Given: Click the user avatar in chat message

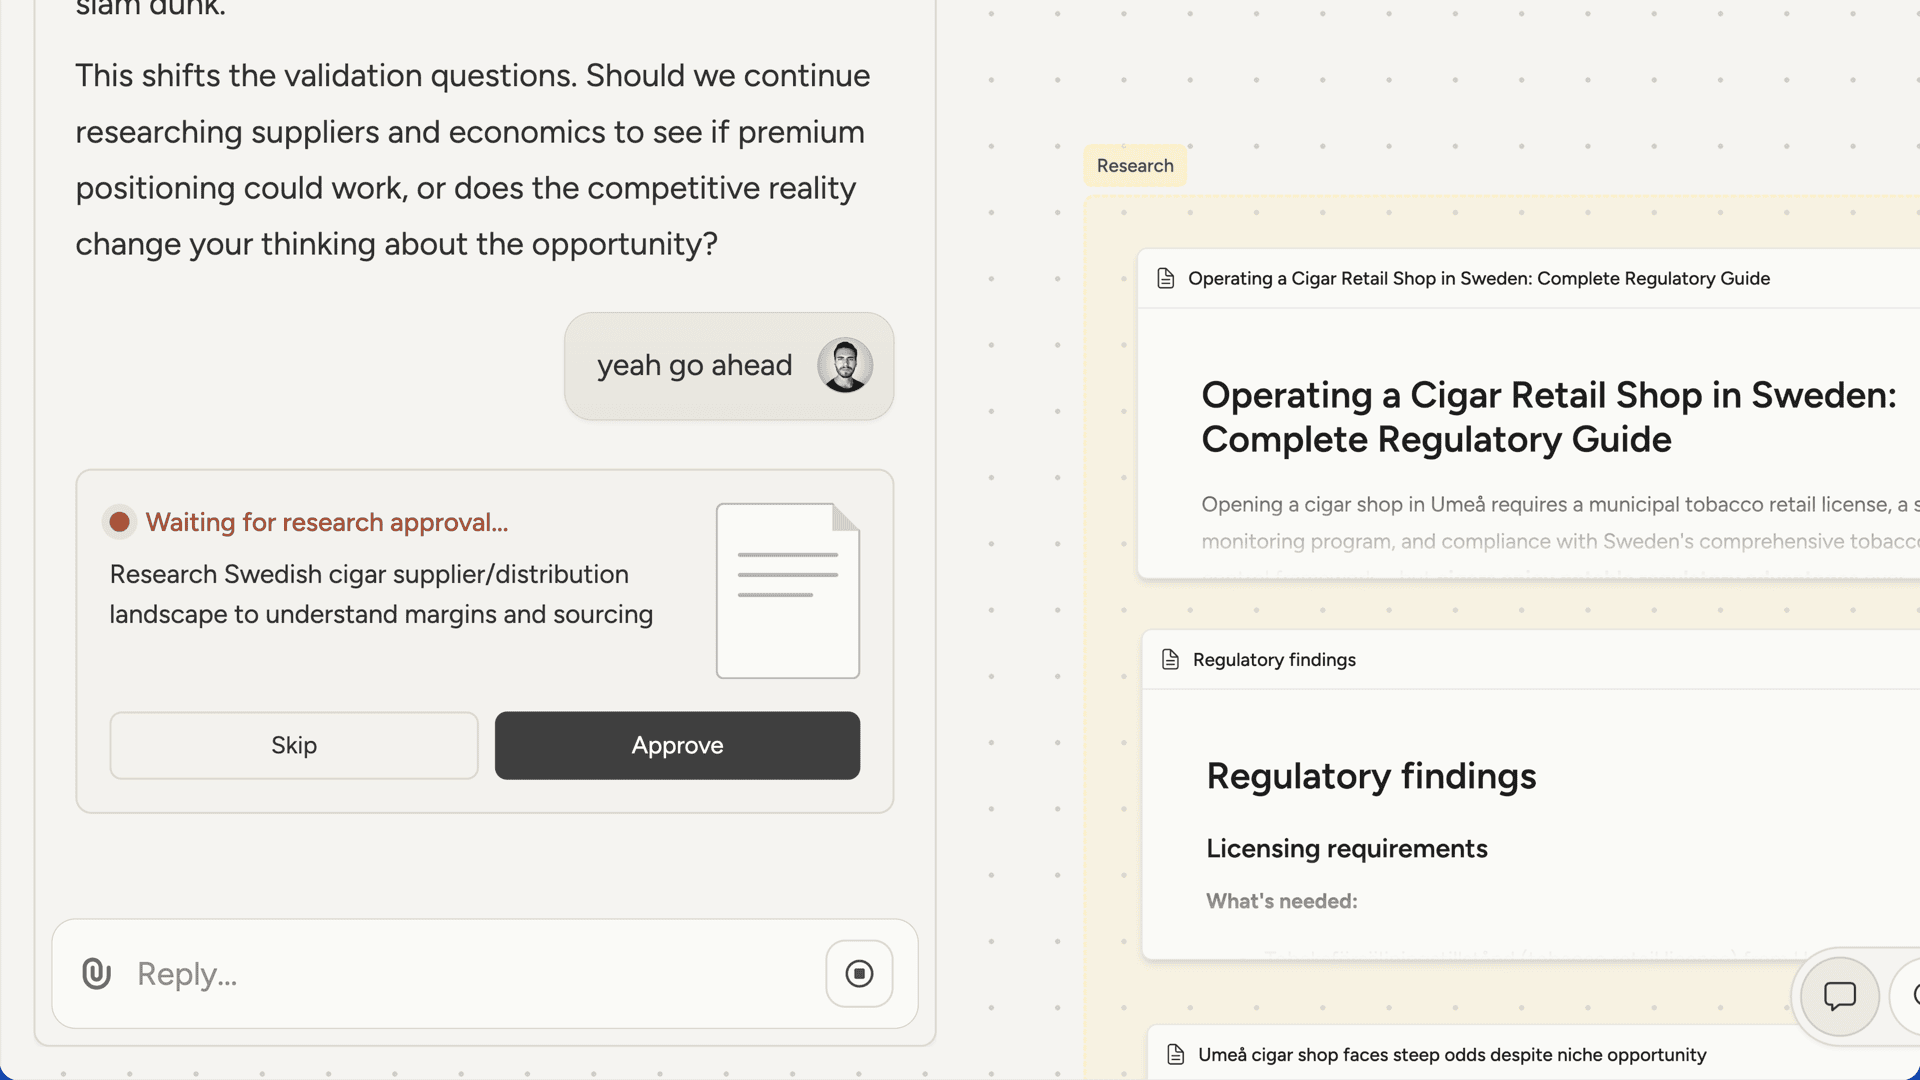Looking at the screenshot, I should pyautogui.click(x=844, y=365).
